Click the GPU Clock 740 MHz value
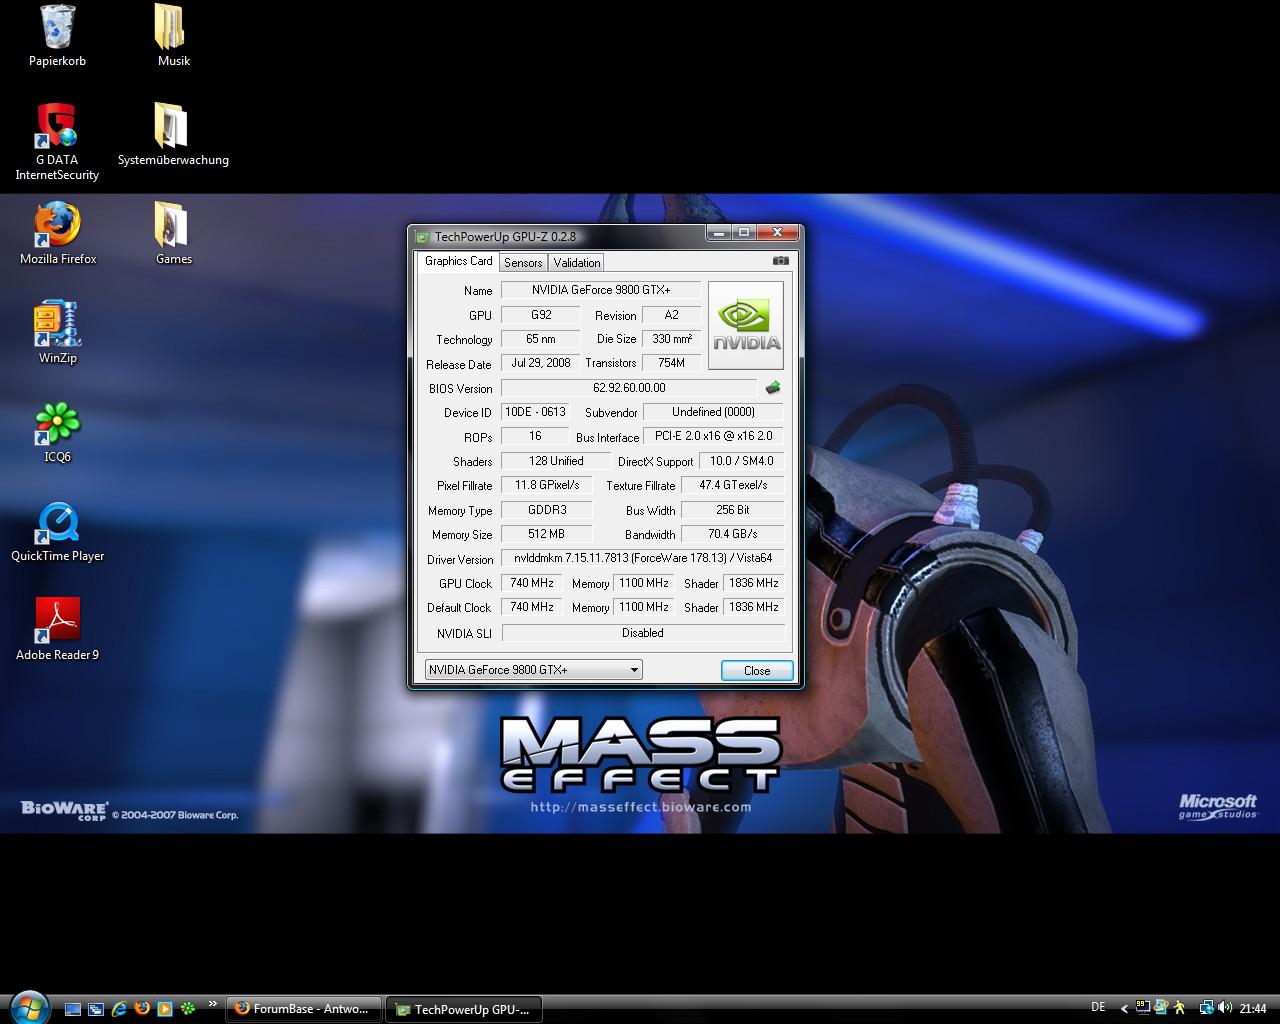The height and width of the screenshot is (1024, 1280). coord(532,583)
